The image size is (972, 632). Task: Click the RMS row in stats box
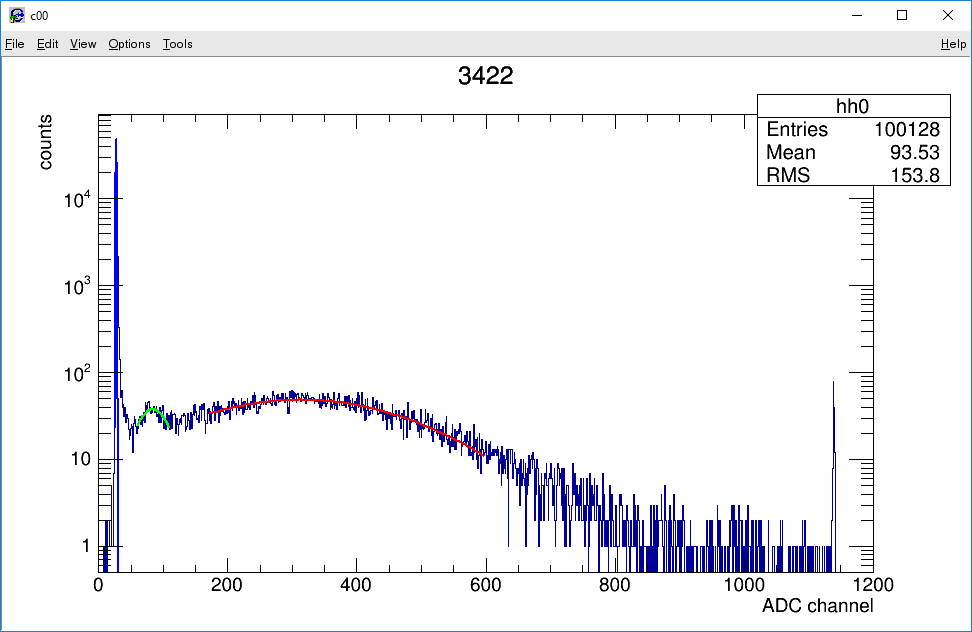pyautogui.click(x=853, y=175)
